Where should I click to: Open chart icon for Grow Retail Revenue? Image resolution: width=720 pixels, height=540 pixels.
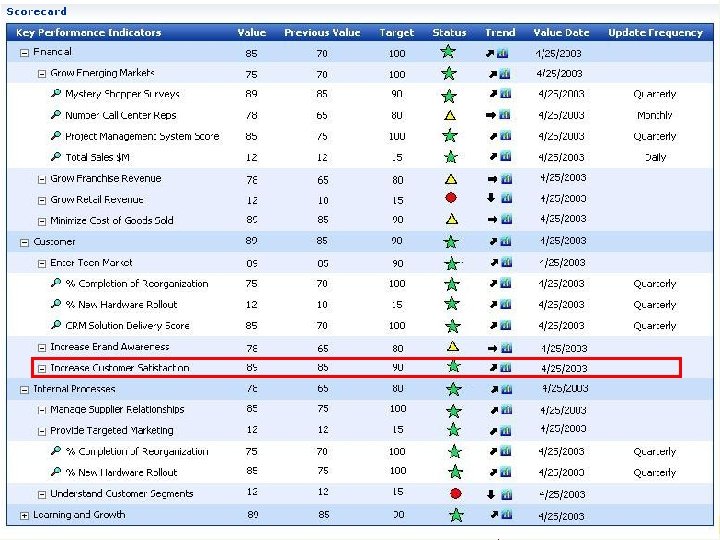506,198
